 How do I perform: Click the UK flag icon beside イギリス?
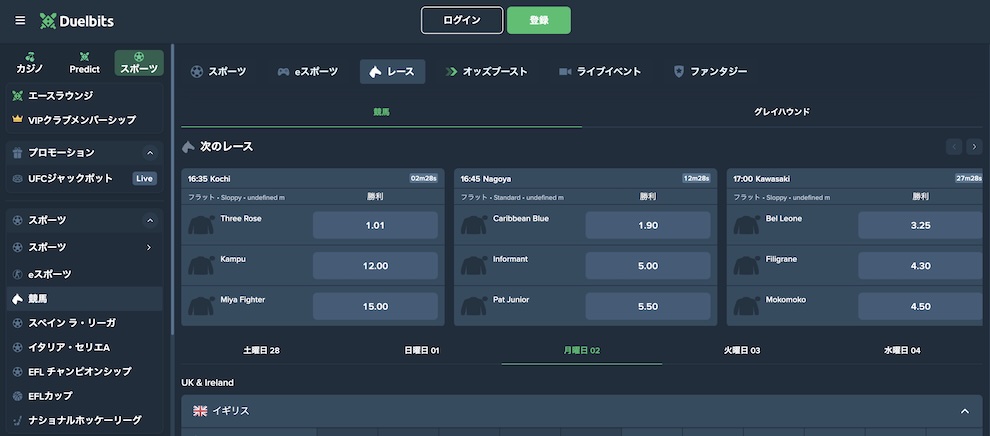(200, 411)
